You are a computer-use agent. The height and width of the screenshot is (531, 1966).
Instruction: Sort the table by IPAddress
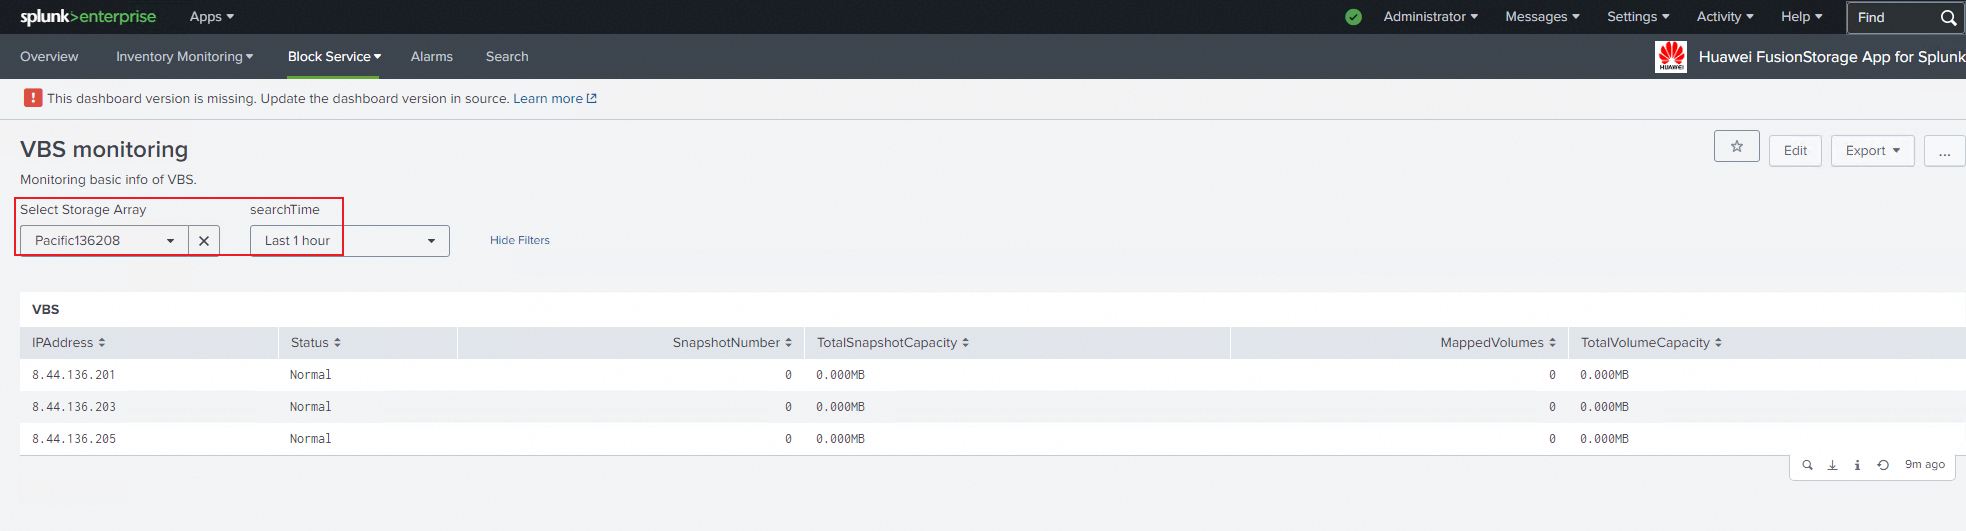pyautogui.click(x=68, y=342)
